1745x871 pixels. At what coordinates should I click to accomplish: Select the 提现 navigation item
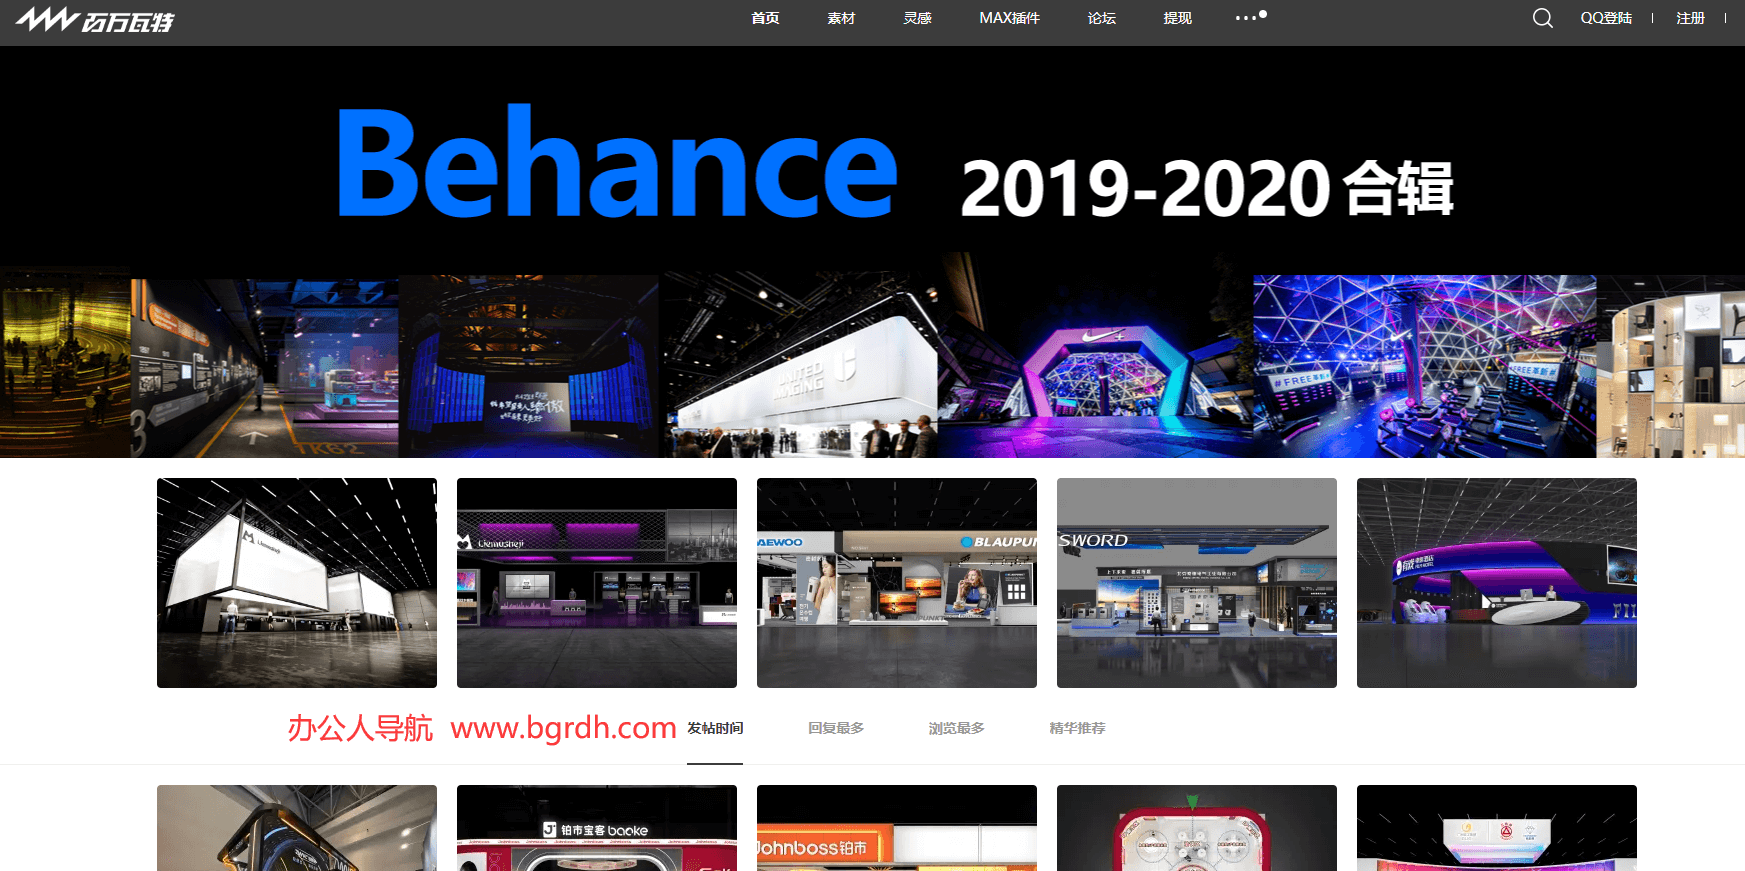tap(1177, 18)
